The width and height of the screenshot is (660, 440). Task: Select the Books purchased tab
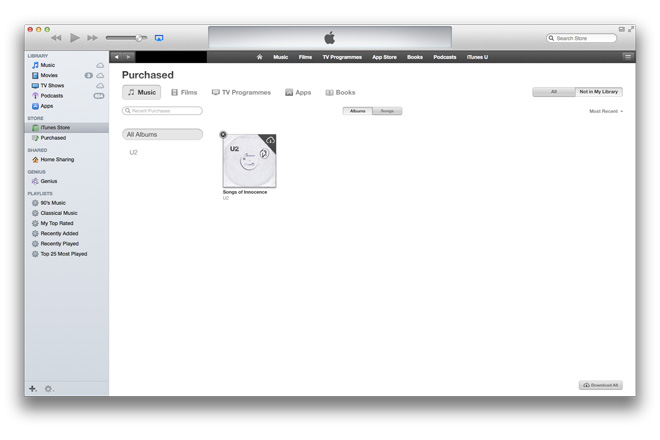(x=340, y=93)
